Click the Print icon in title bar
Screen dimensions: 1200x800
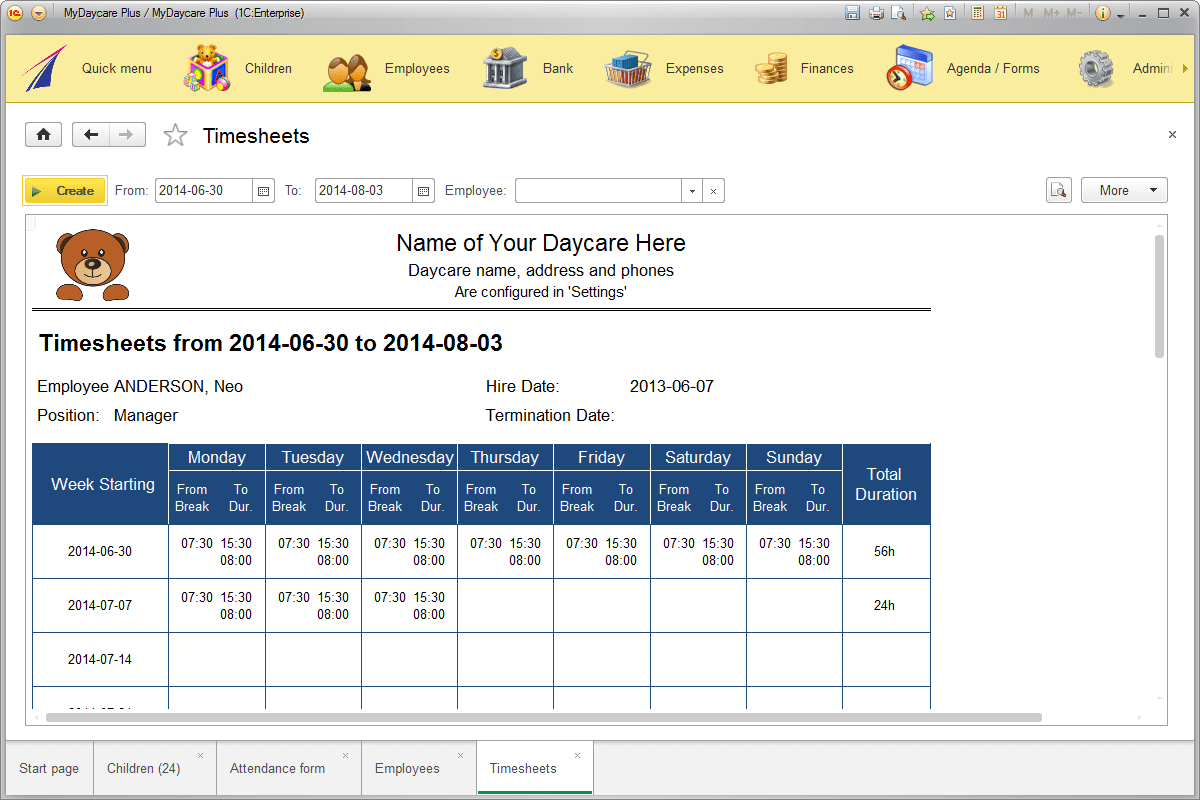point(876,13)
